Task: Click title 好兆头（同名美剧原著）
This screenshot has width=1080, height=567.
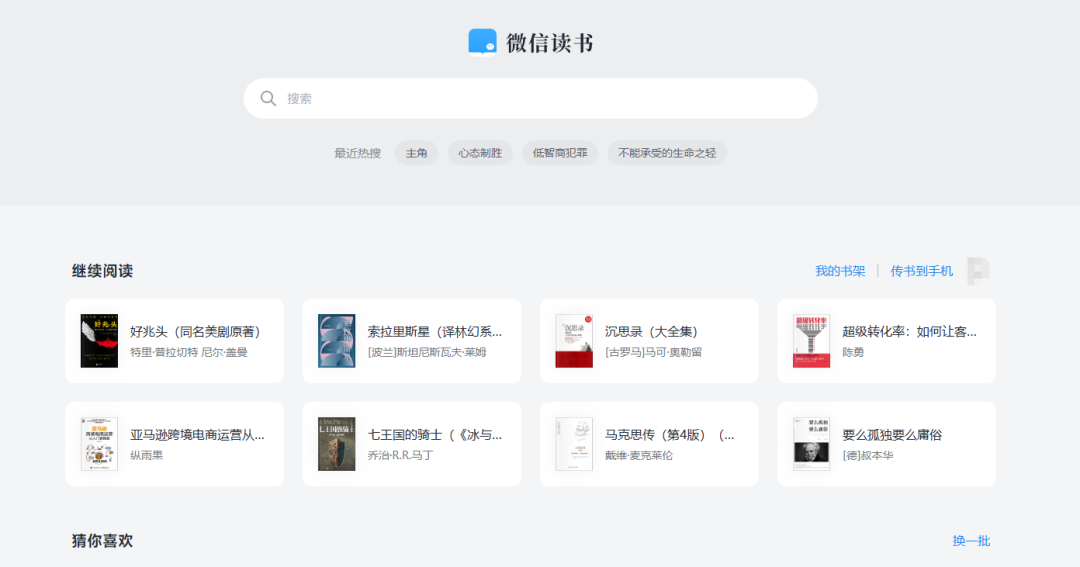Action: (197, 331)
